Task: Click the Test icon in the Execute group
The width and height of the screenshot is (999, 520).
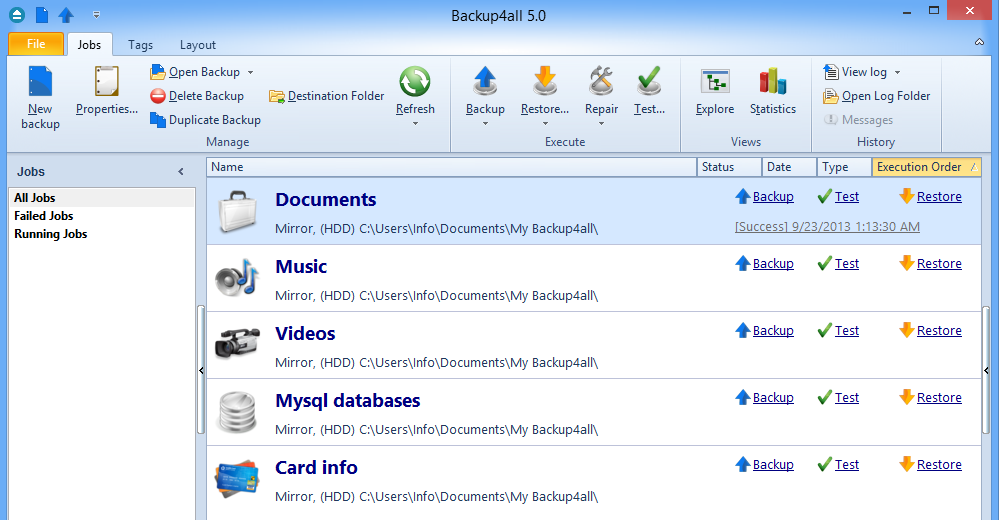Action: 649,82
